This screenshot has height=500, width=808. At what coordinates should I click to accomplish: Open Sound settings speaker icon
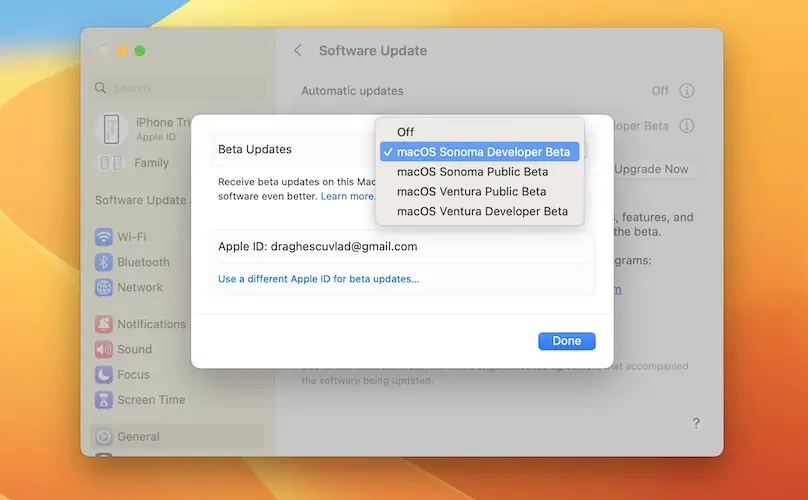coord(104,349)
